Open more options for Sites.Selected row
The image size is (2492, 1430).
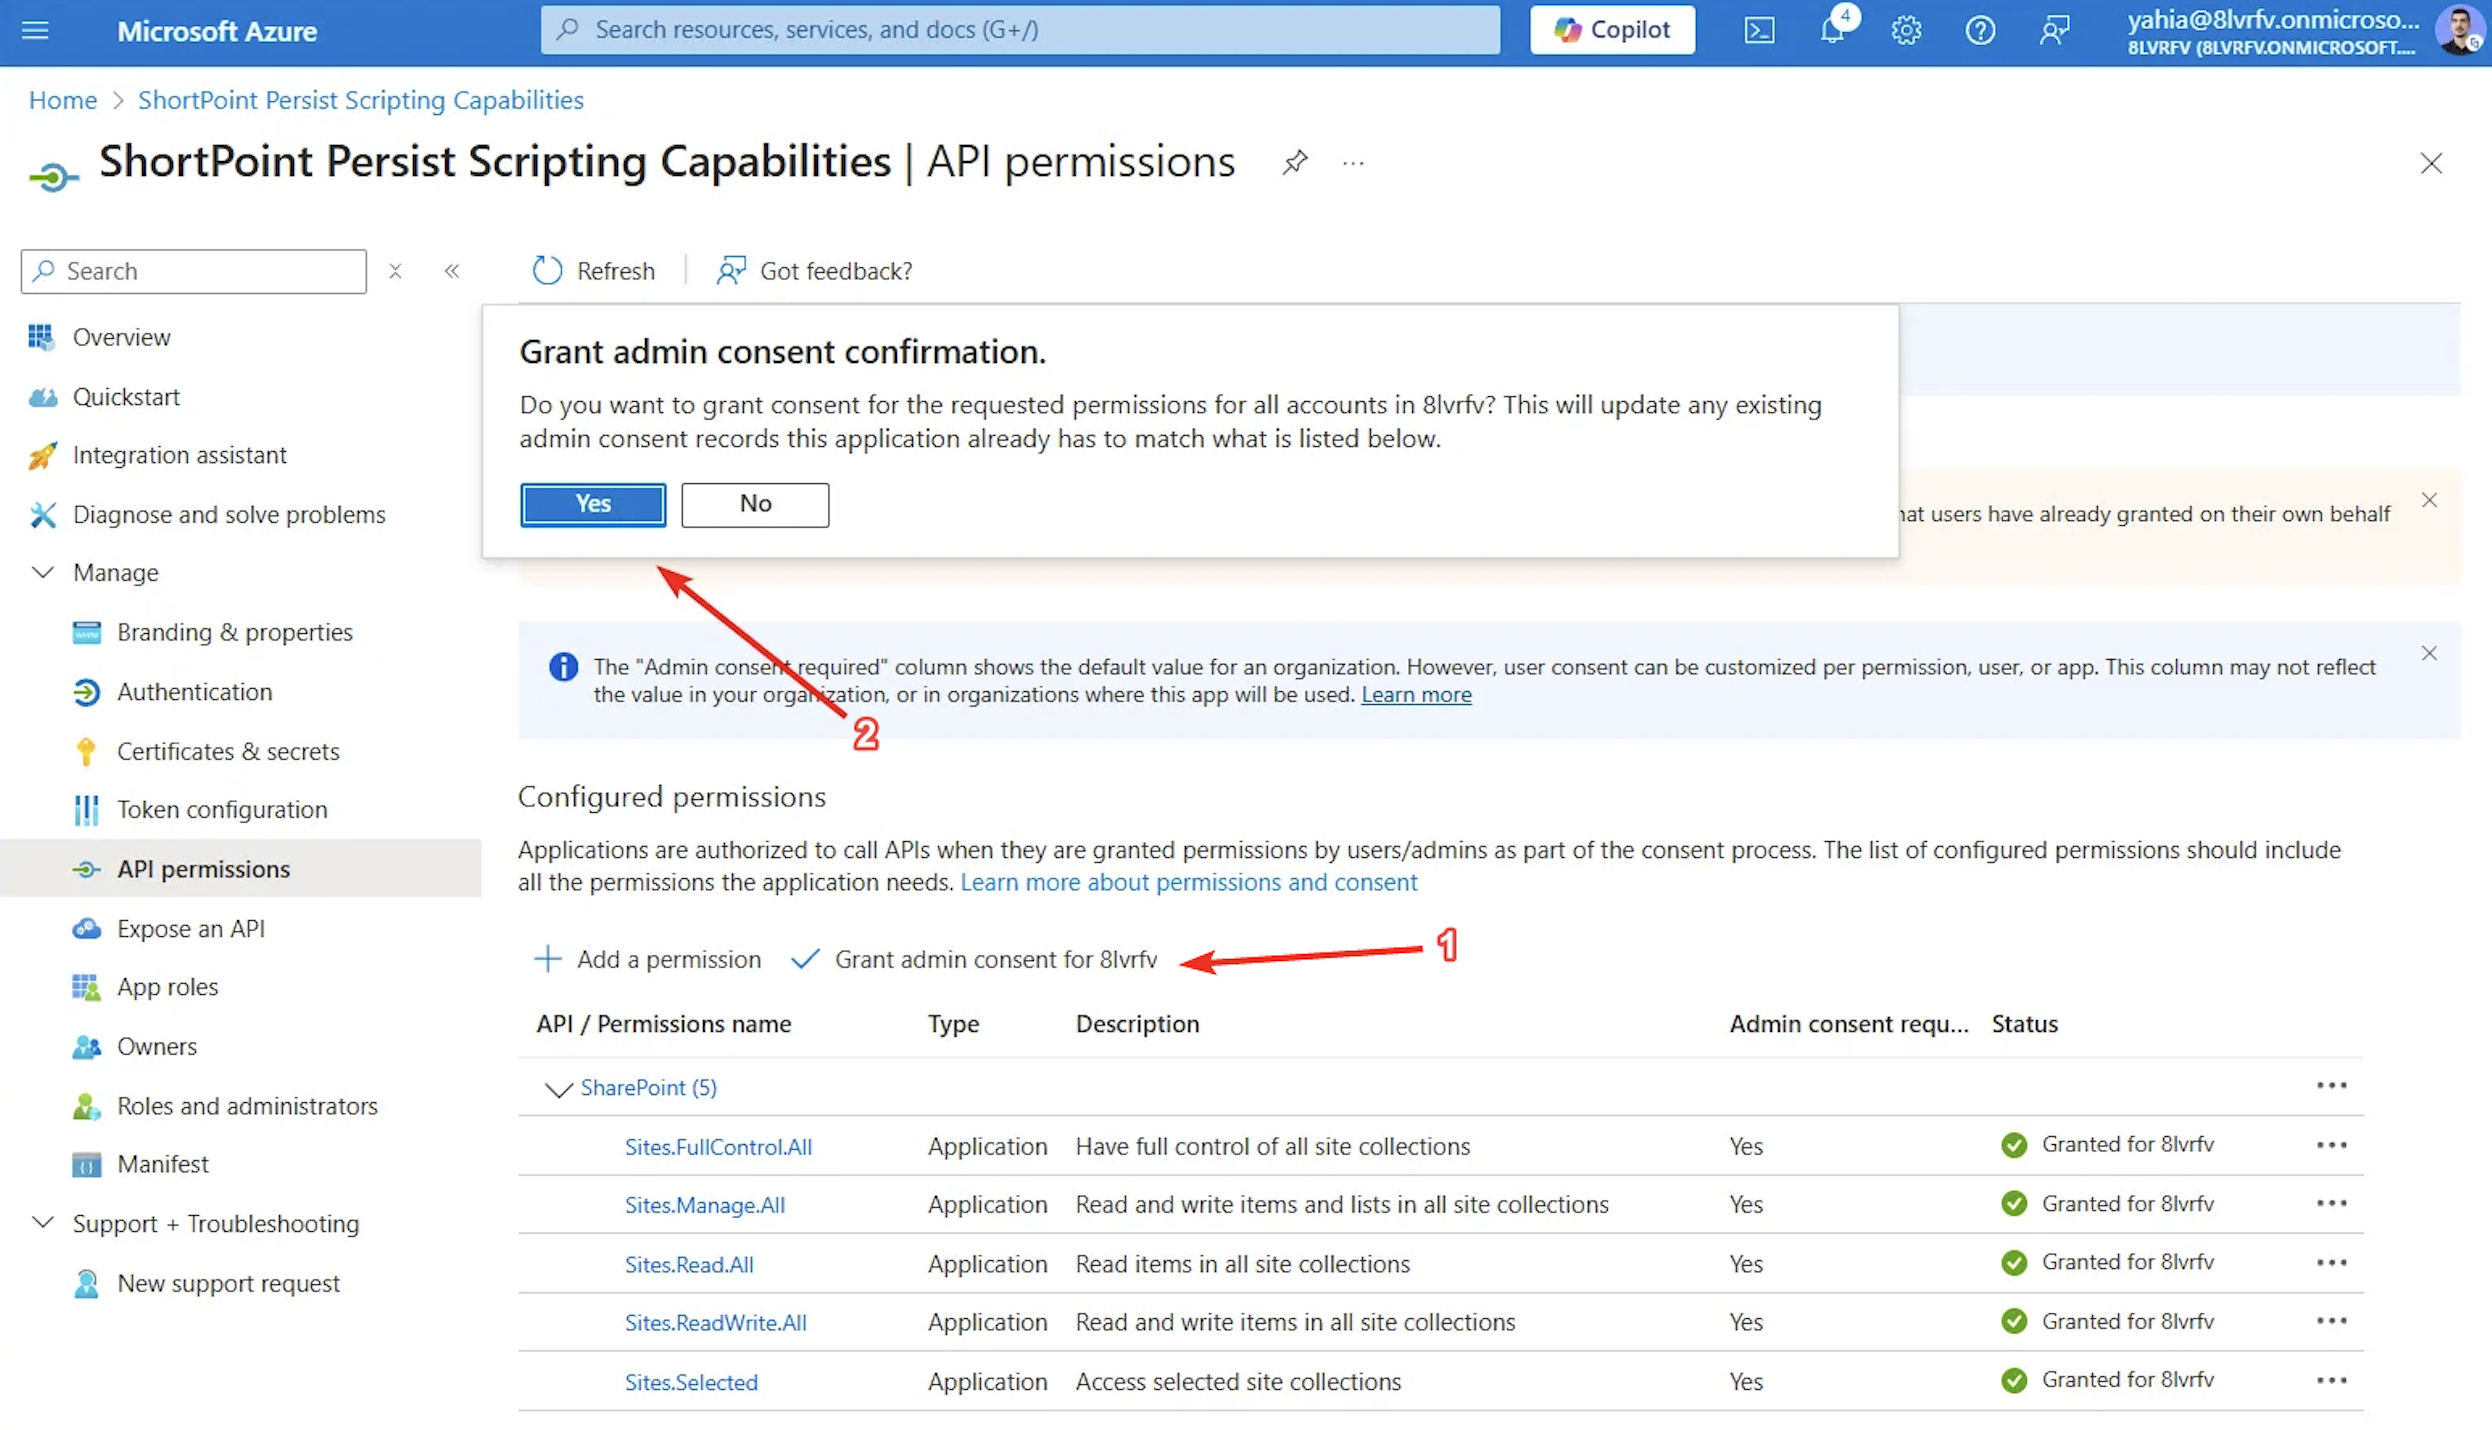[2331, 1381]
